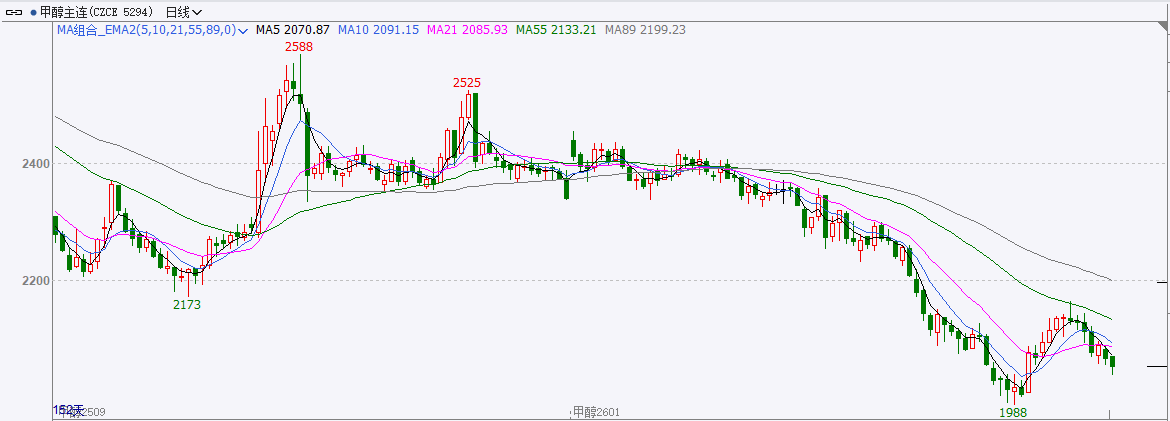Open the 日线 period dropdown
Viewport: 1170px width, 421px height.
[182, 12]
